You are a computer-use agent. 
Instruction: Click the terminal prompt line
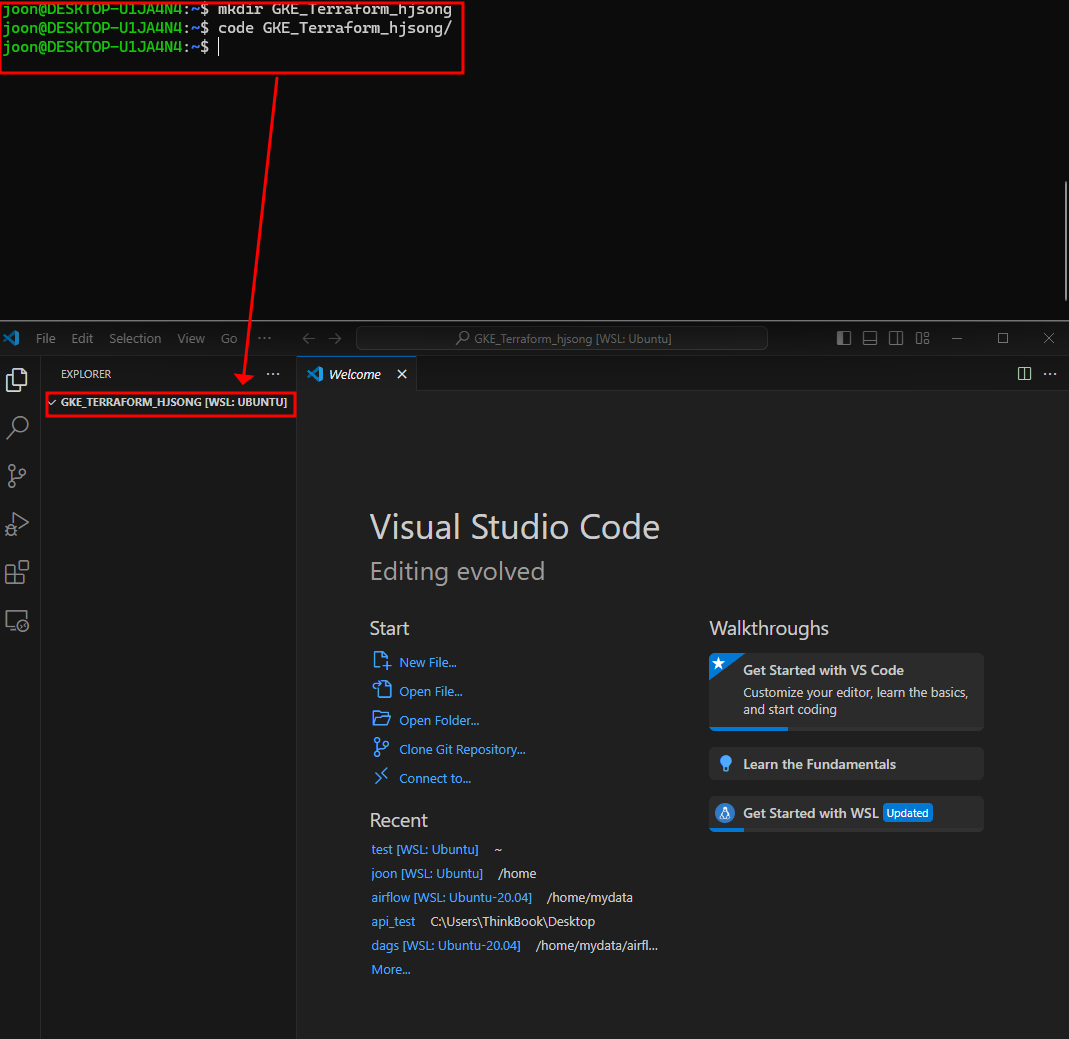[x=109, y=47]
